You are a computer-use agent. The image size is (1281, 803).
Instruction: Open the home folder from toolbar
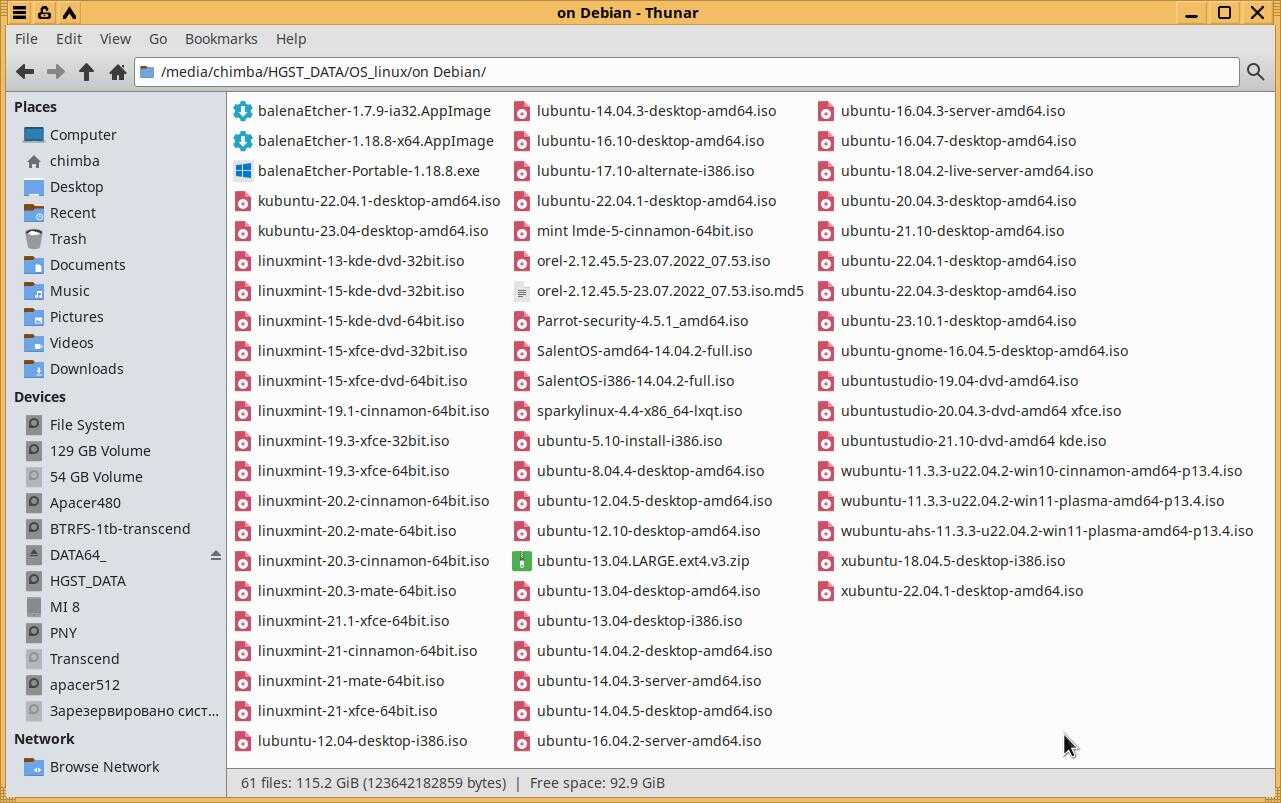(118, 72)
